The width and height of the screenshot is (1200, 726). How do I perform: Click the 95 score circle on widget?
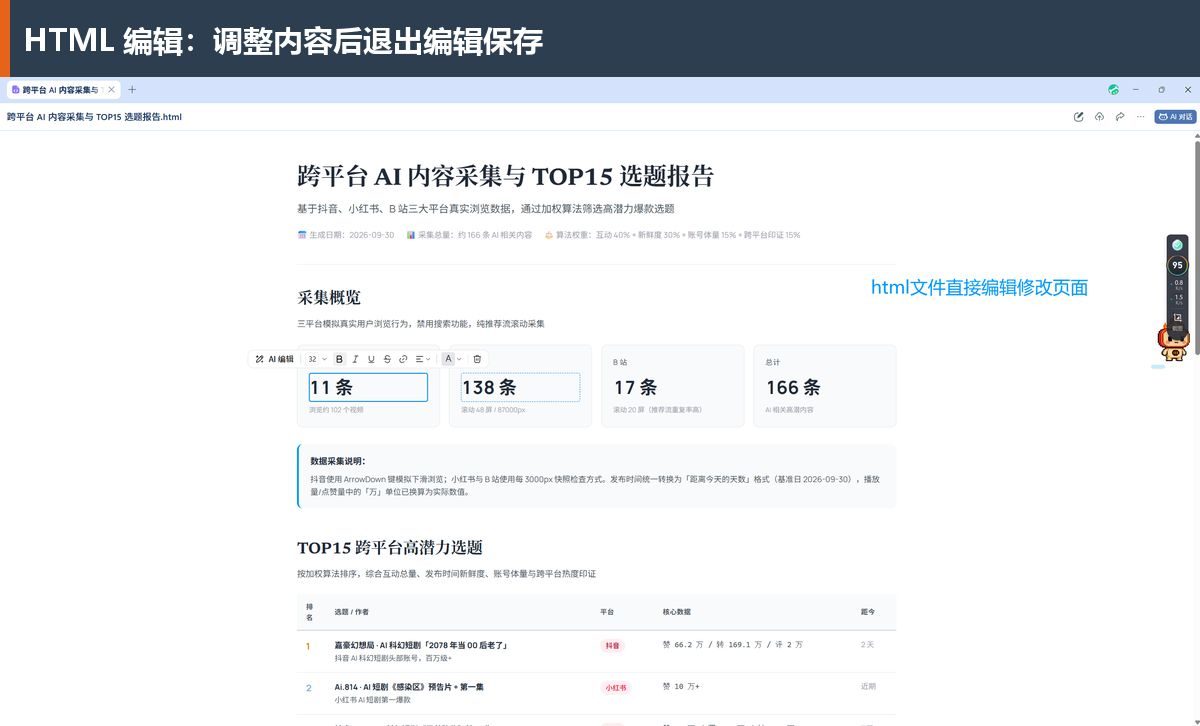[x=1177, y=265]
